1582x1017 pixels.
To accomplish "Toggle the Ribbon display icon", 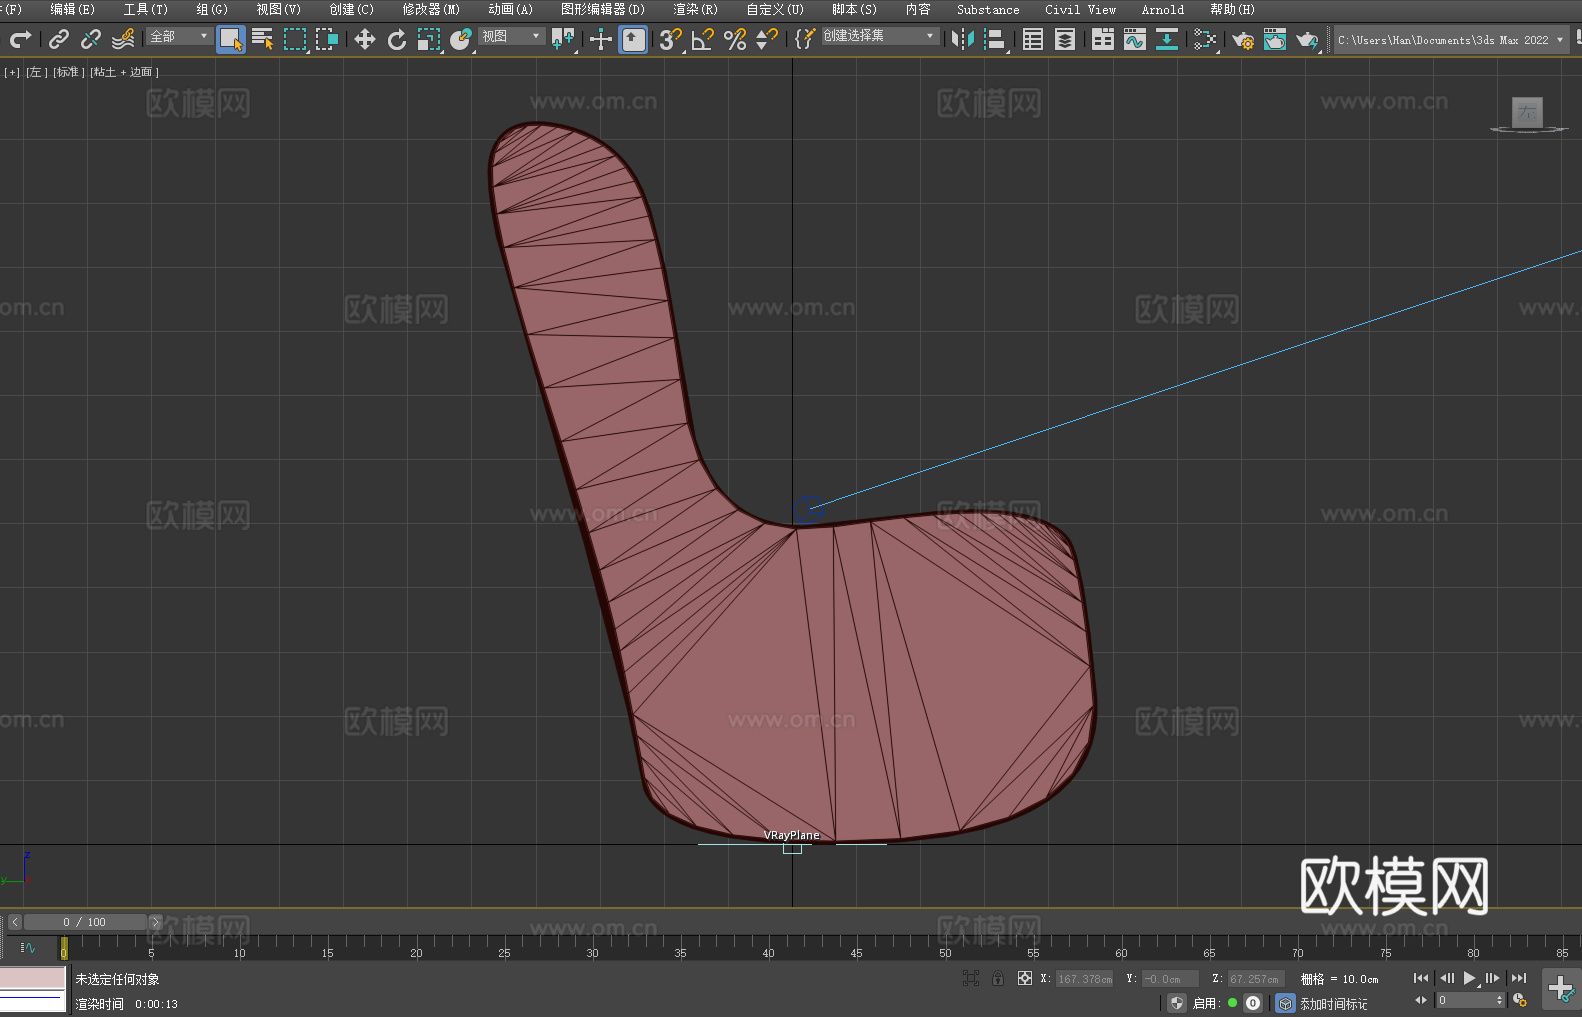I will coord(1103,39).
